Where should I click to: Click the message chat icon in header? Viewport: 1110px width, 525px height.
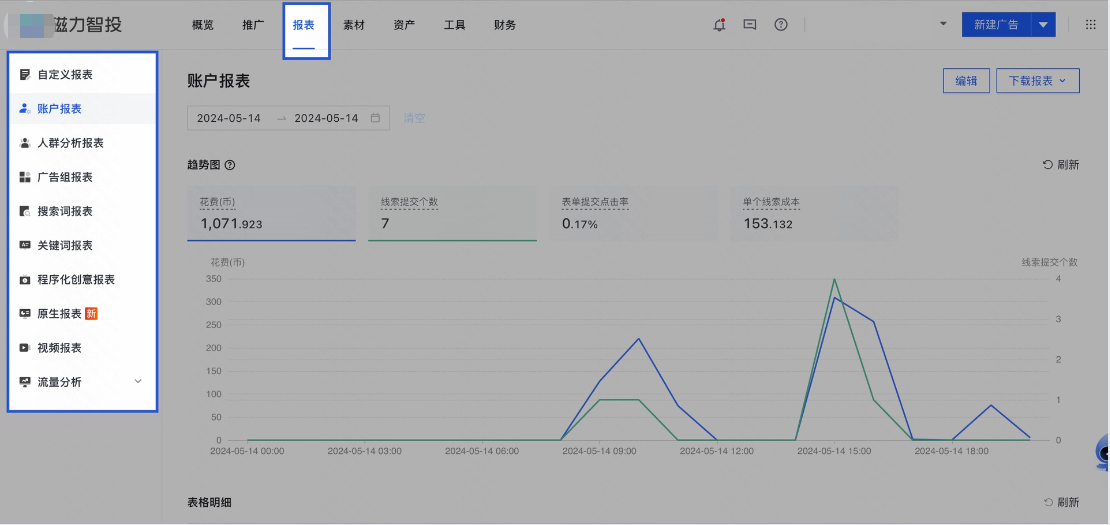(x=750, y=25)
